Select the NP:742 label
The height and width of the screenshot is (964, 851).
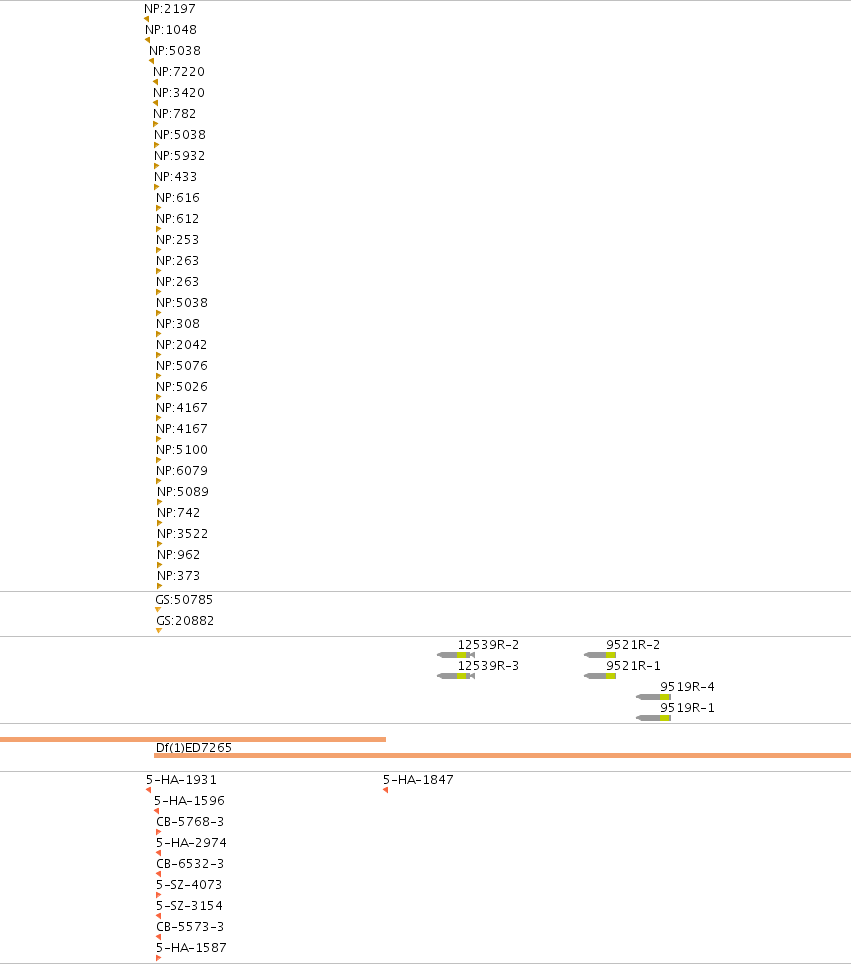[178, 512]
